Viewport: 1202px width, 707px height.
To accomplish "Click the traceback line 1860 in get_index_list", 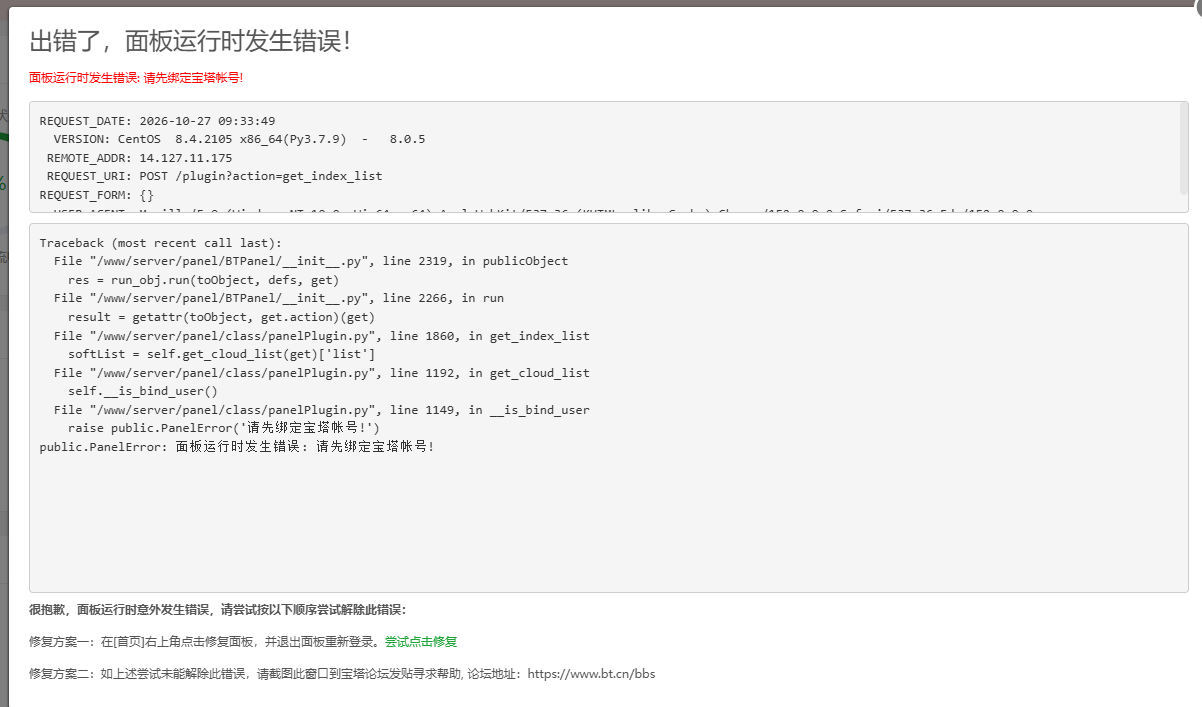I will 322,336.
